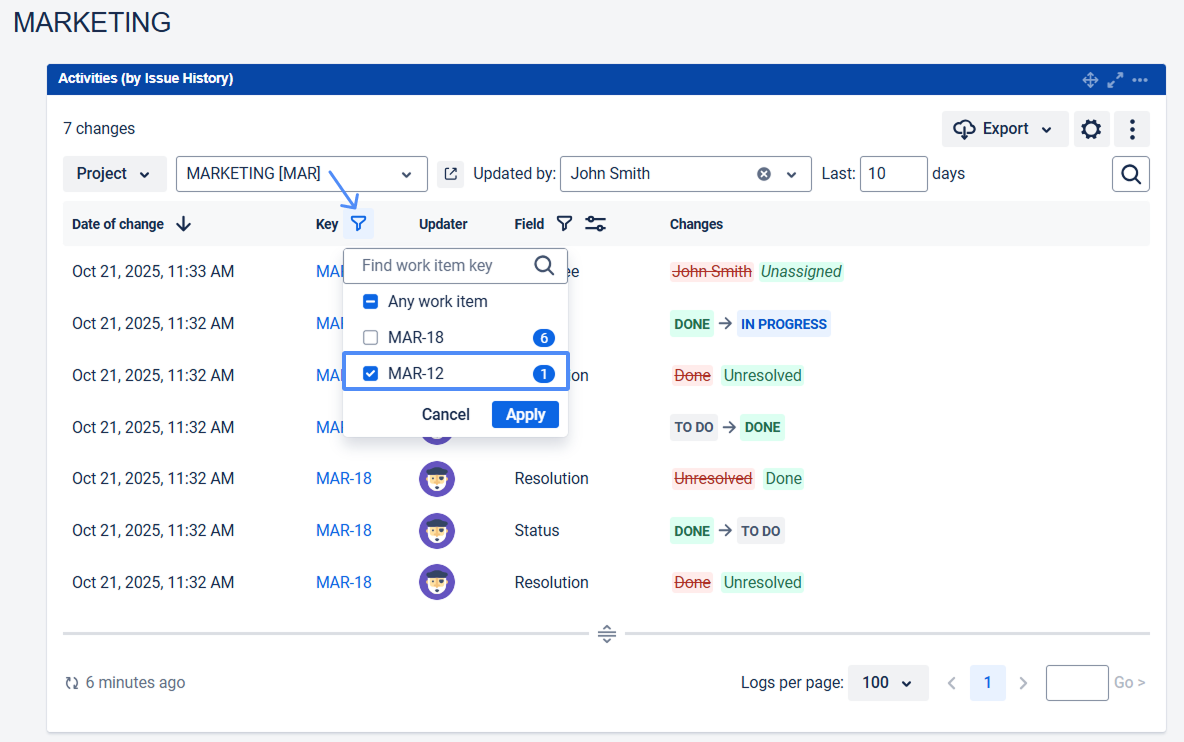
Task: Open the Logs per page dropdown
Action: pos(888,683)
